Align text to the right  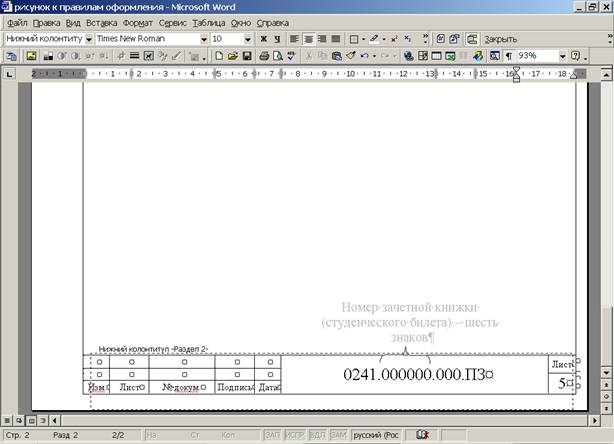[x=322, y=39]
